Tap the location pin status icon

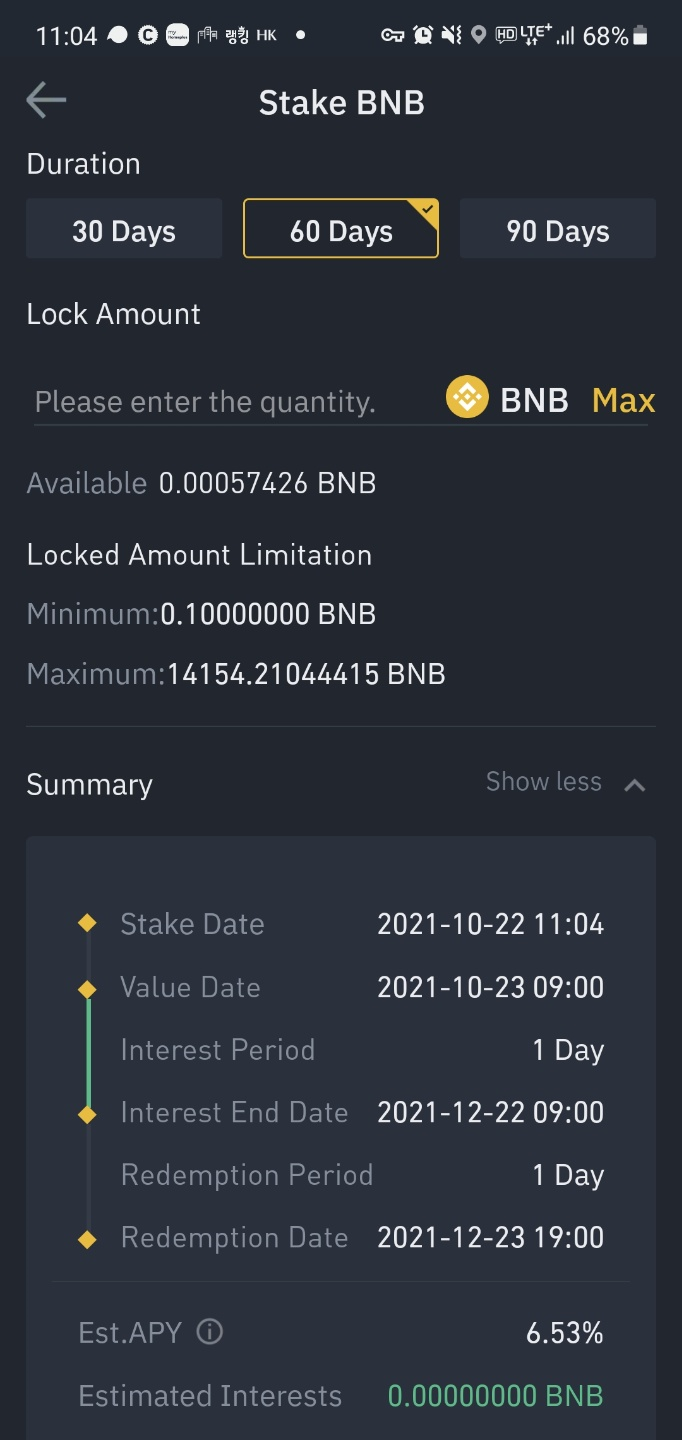478,35
